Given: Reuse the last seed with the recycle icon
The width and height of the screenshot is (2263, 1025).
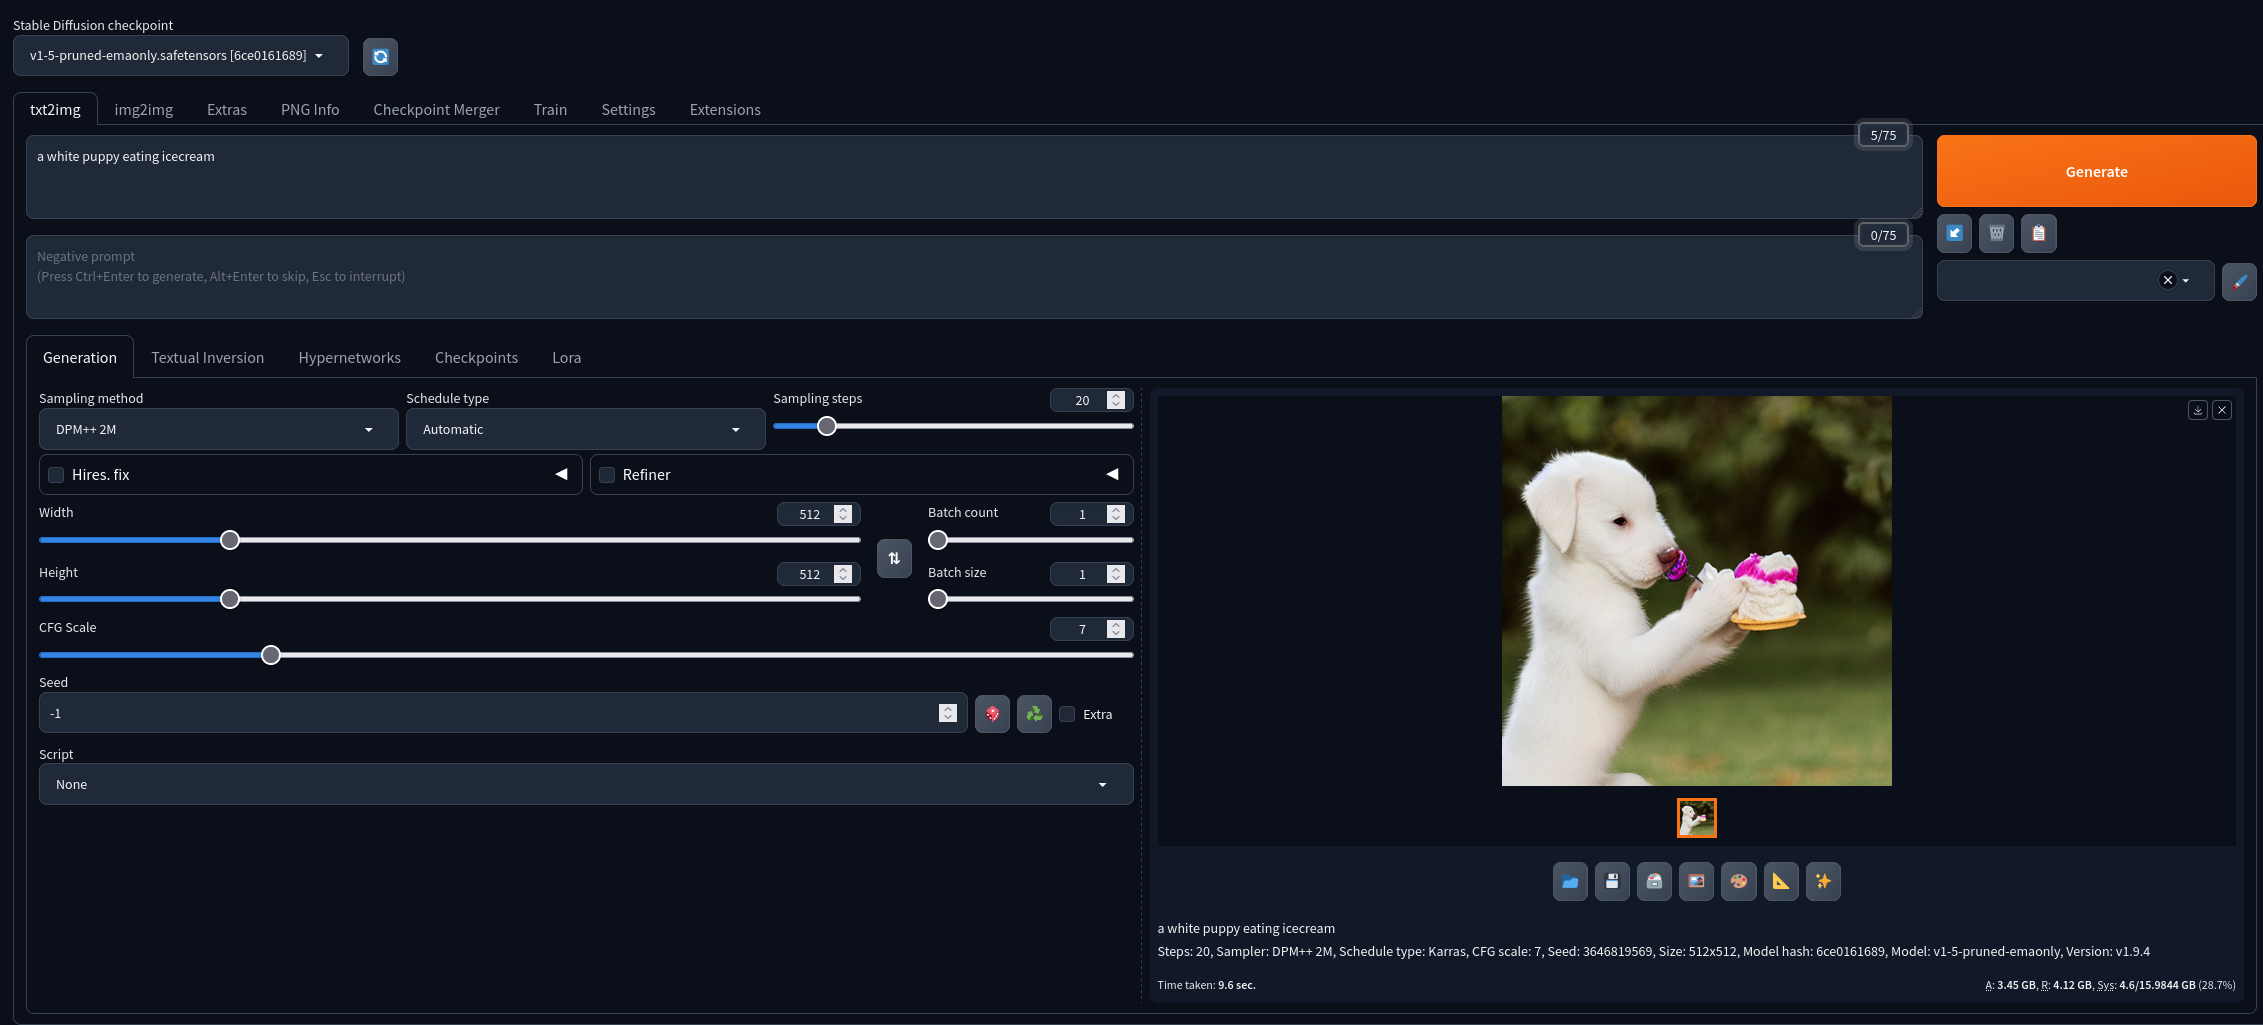Looking at the screenshot, I should click(1034, 714).
